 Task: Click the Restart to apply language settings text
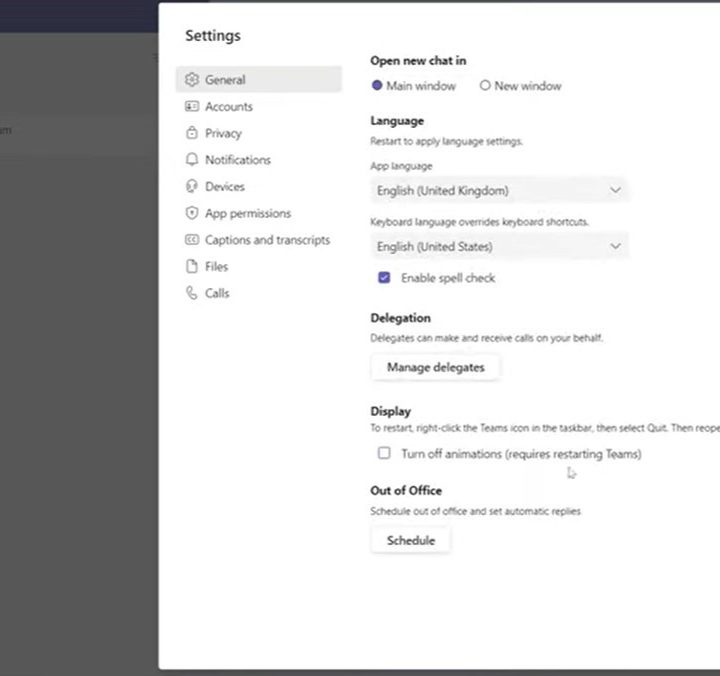[x=446, y=141]
